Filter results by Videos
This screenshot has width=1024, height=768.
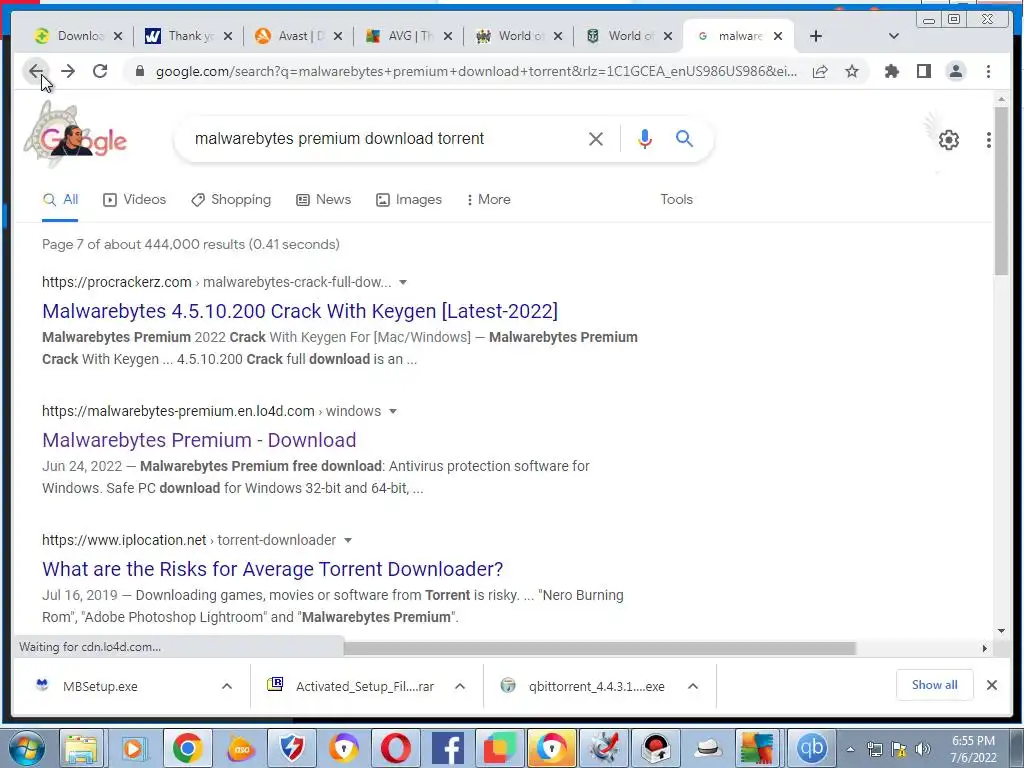click(135, 199)
